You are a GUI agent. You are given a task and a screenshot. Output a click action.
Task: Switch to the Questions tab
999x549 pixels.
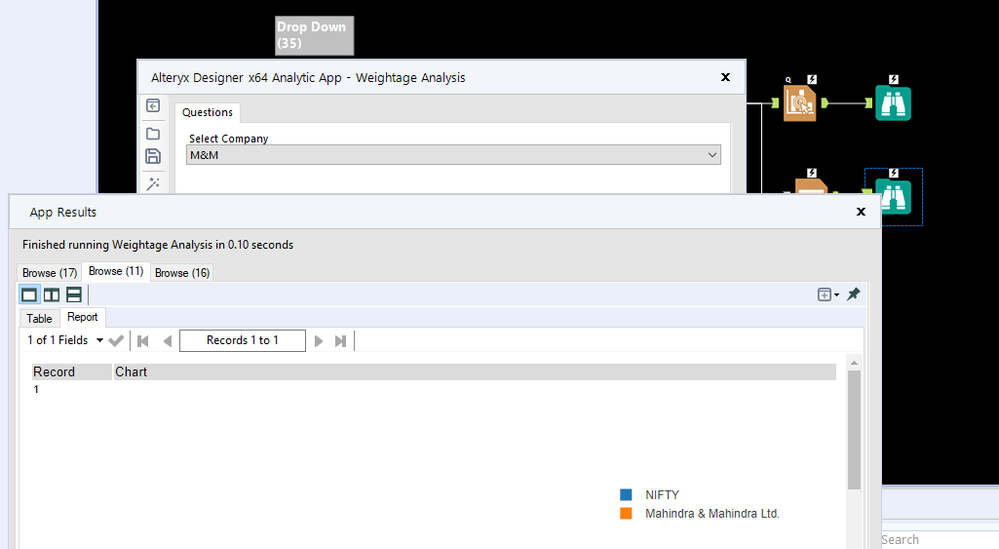point(207,112)
